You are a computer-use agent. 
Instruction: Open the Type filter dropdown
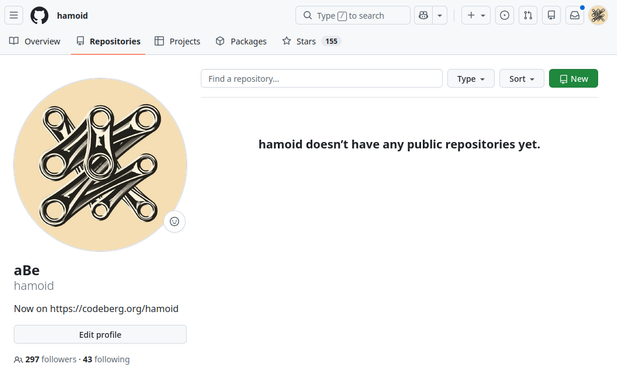pyautogui.click(x=471, y=79)
